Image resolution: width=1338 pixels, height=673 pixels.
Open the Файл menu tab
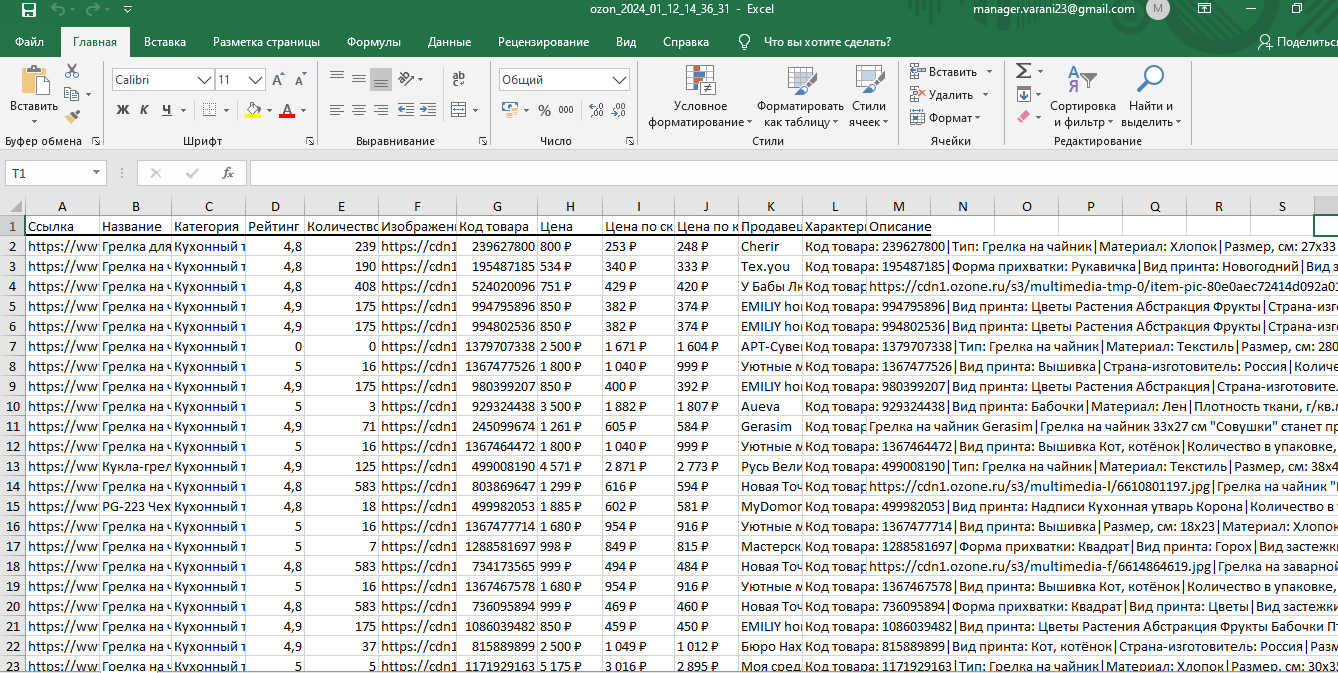click(x=30, y=42)
